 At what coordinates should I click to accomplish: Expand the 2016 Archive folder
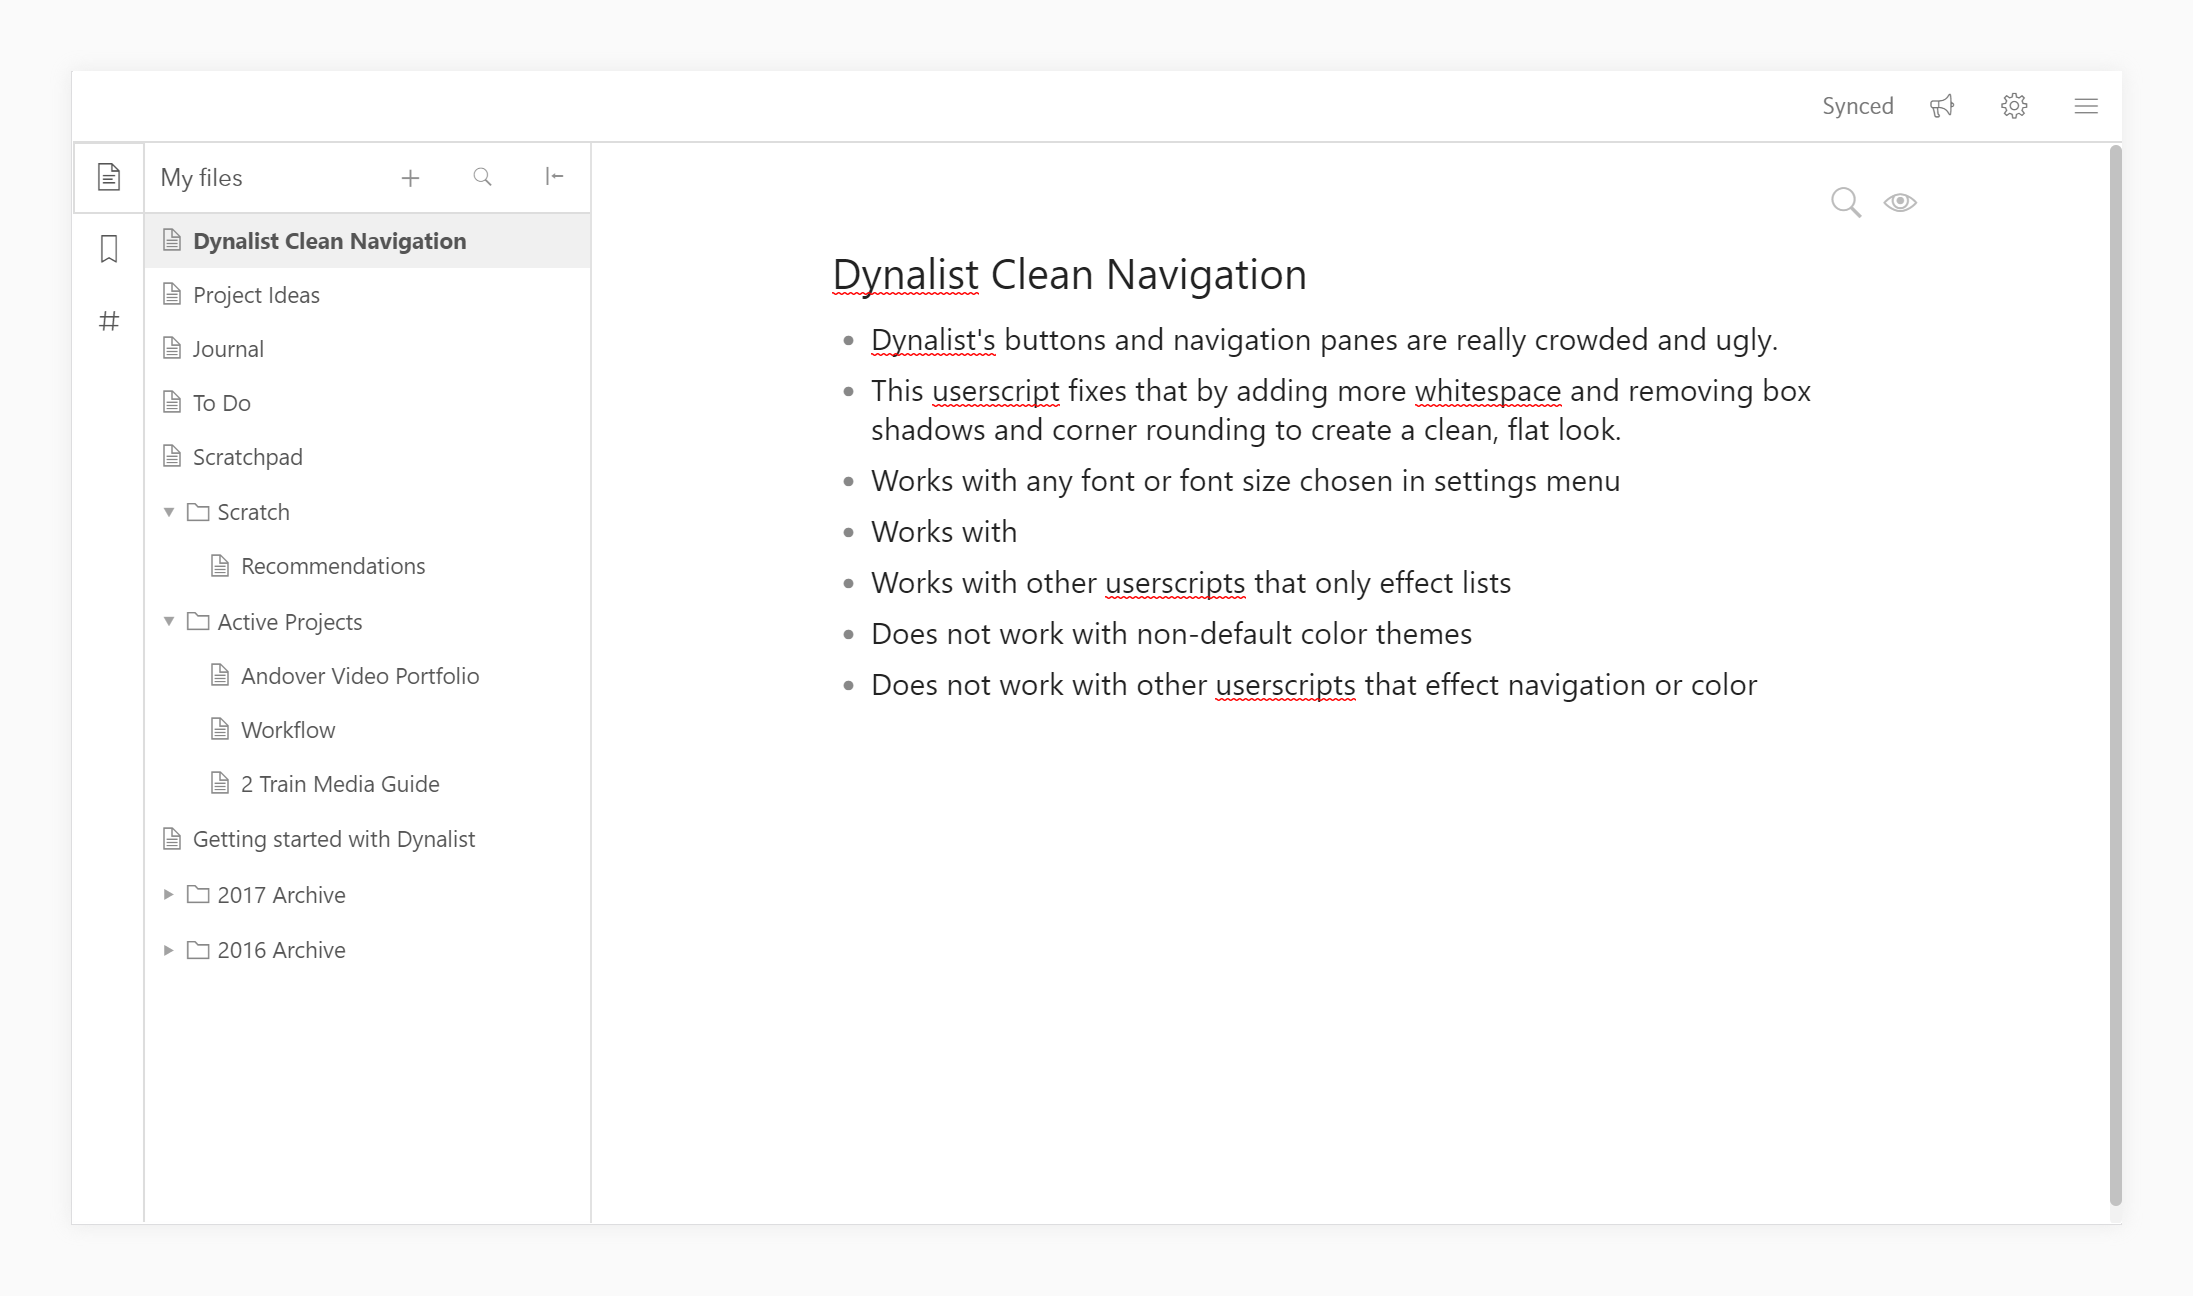(169, 950)
